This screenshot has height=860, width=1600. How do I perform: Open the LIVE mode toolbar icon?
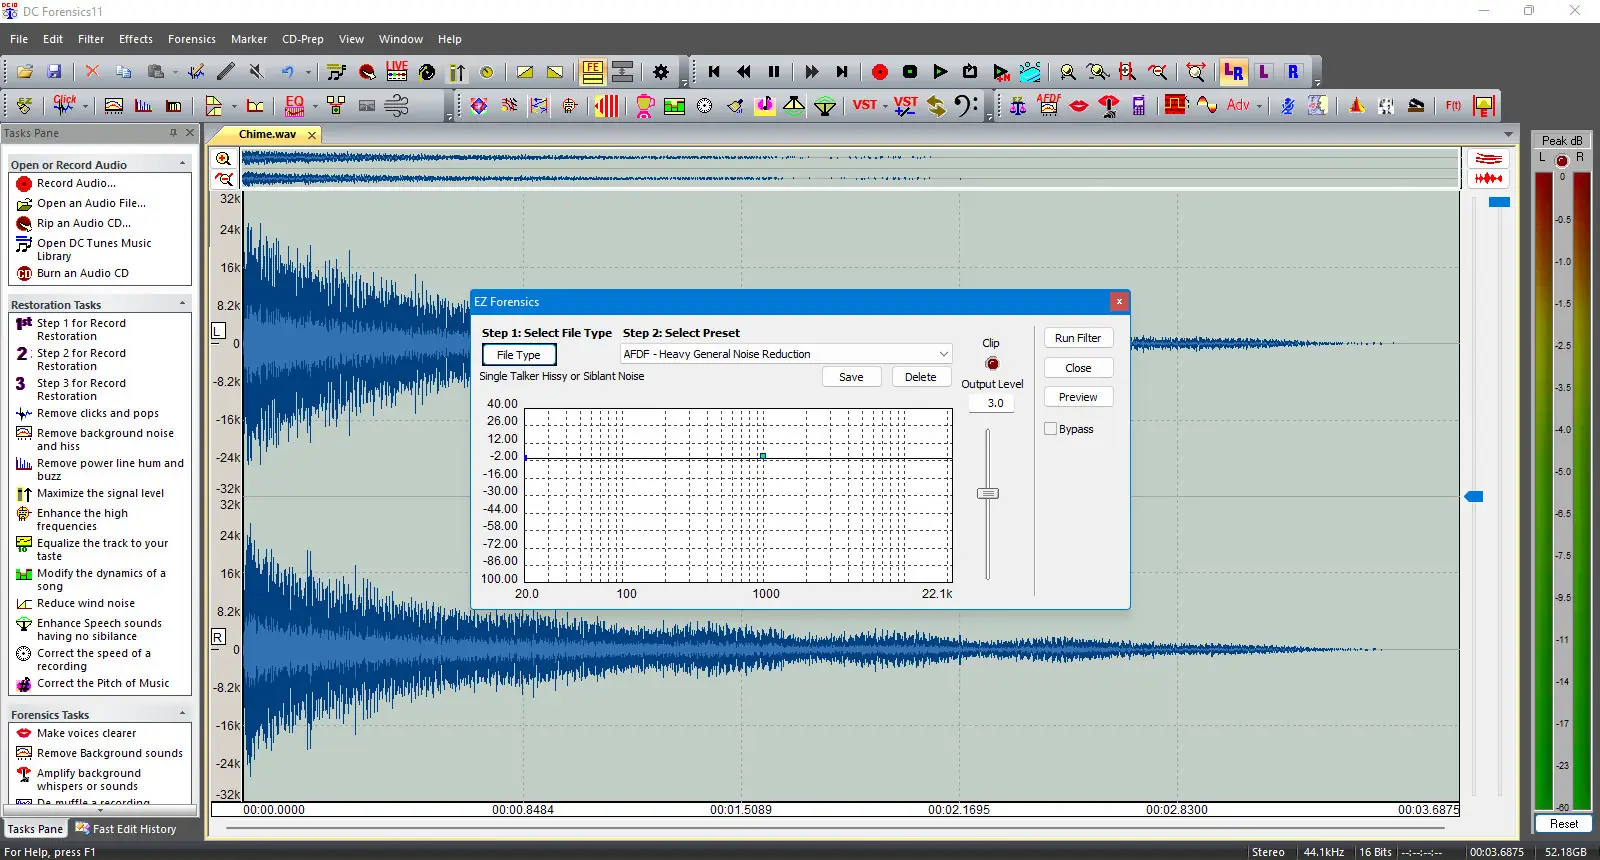tap(397, 71)
